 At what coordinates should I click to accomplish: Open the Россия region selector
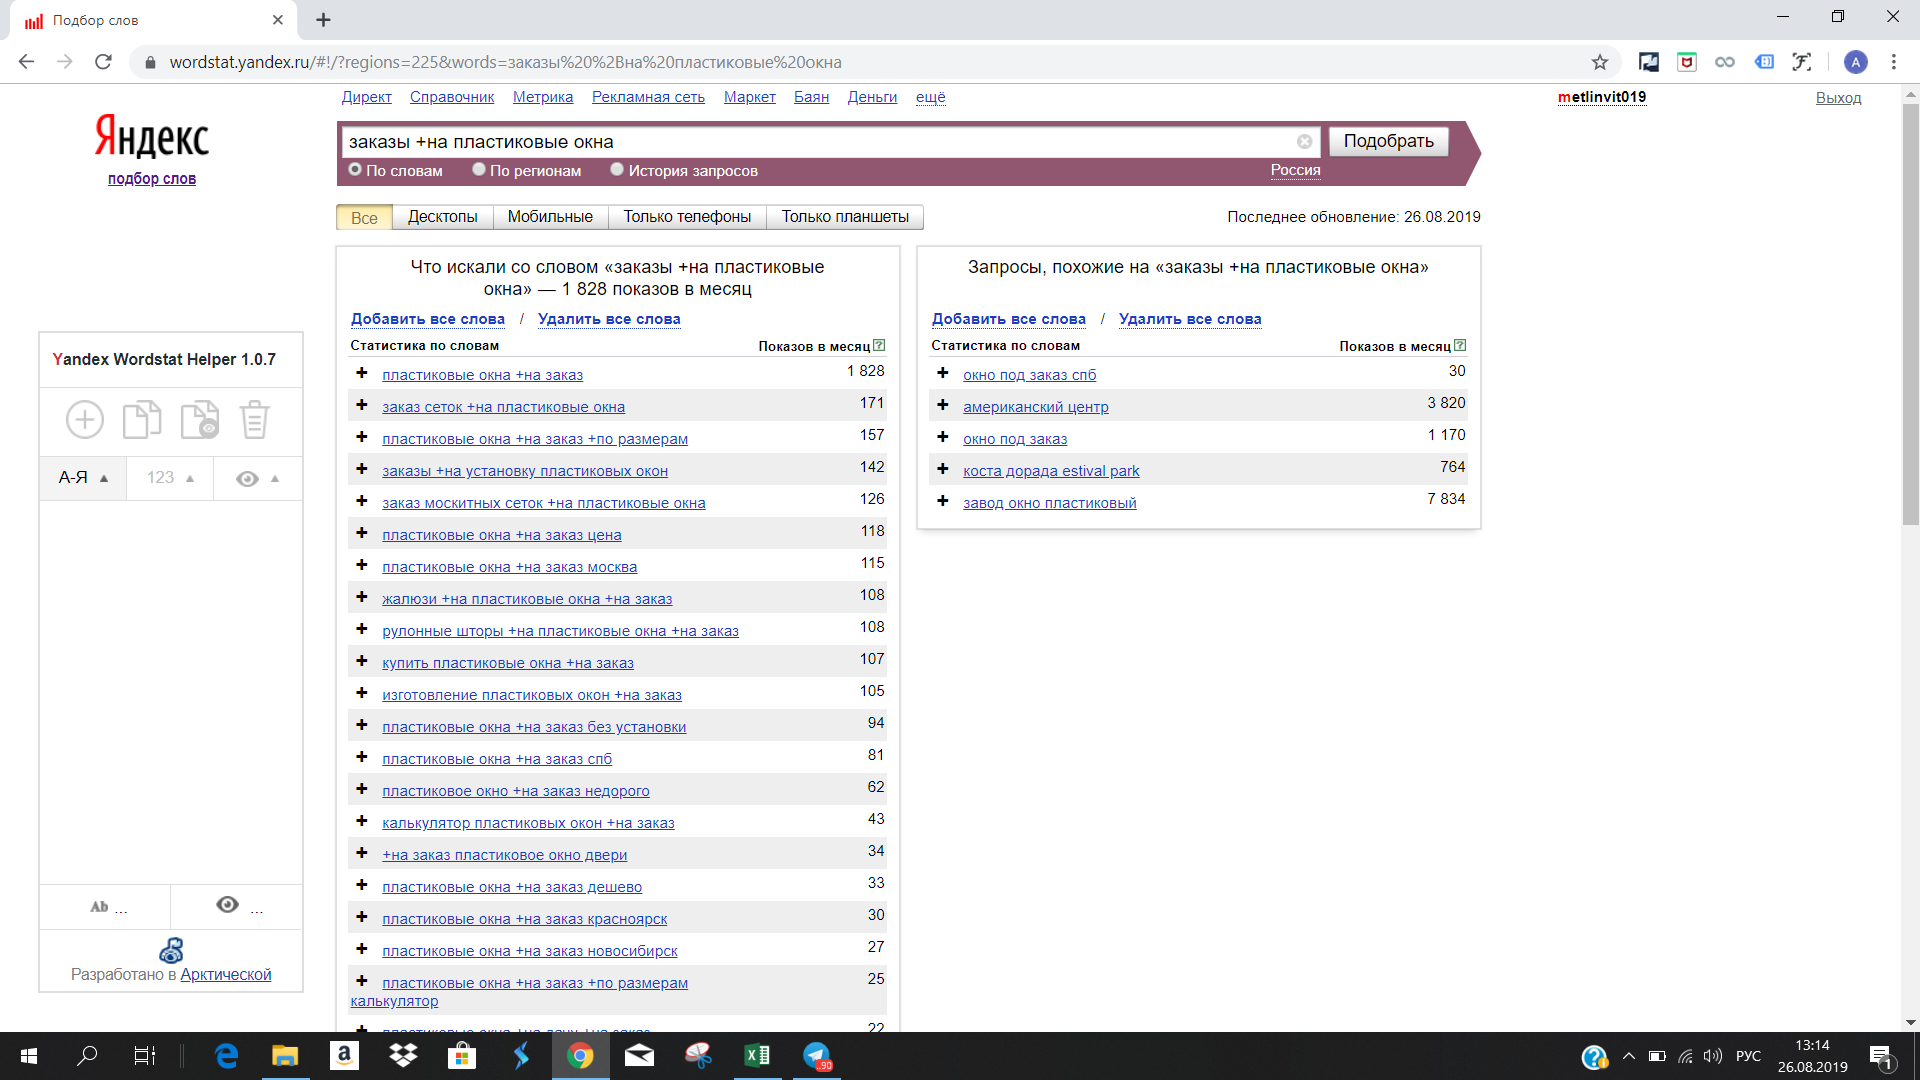click(x=1295, y=170)
